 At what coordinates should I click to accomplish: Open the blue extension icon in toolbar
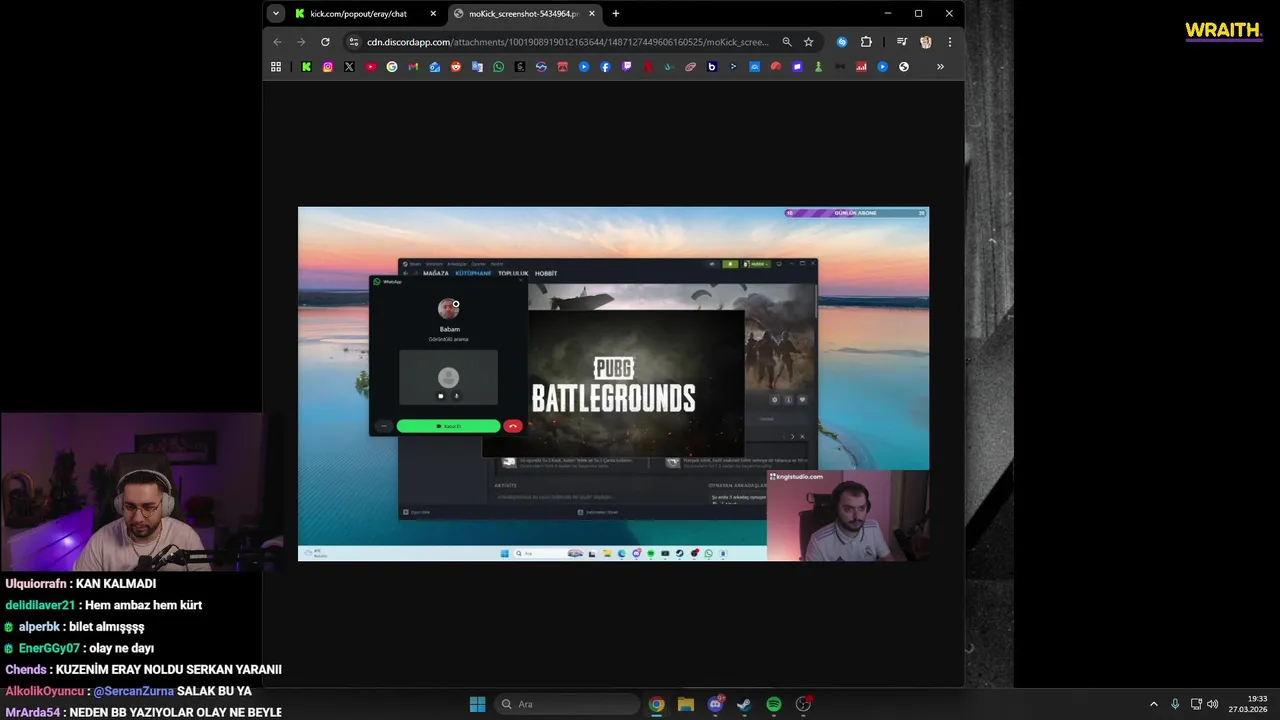(842, 42)
